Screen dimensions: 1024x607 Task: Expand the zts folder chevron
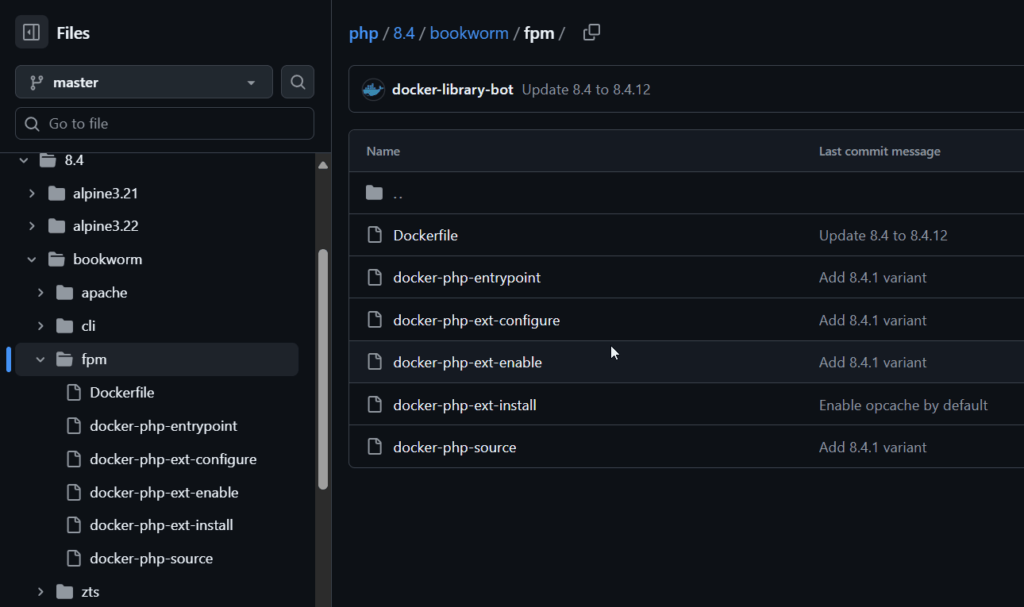pos(41,591)
